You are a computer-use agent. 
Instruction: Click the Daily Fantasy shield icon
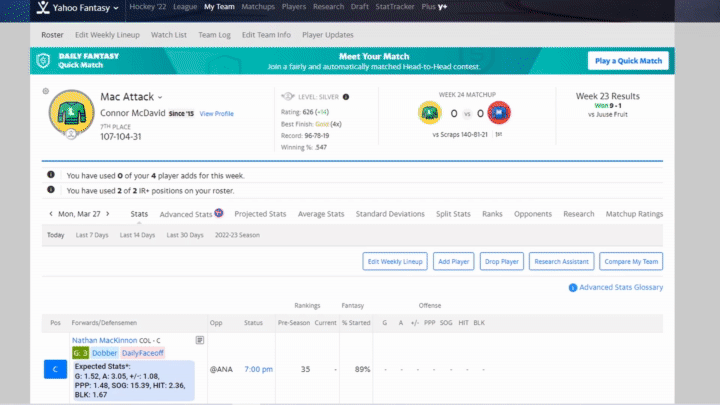(x=43, y=61)
